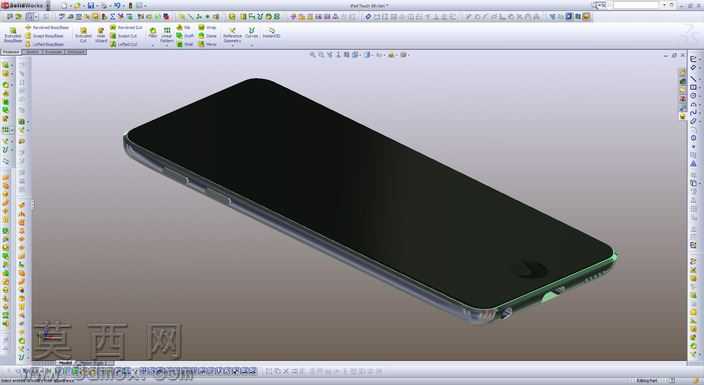Viewport: 704px width, 385px height.
Task: Switch to the Evaluate tab
Action: tap(54, 52)
